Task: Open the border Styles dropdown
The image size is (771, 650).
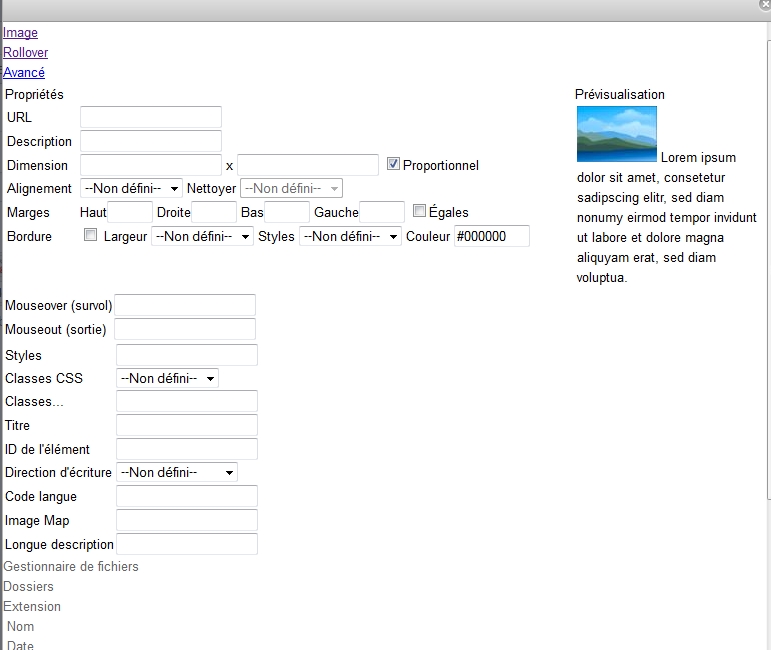Action: click(x=350, y=236)
